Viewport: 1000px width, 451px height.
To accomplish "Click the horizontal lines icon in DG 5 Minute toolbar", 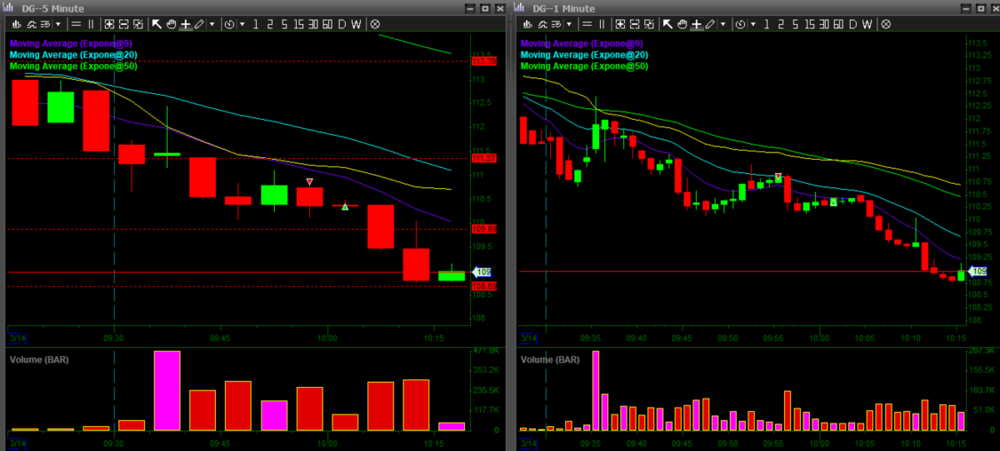I will (x=76, y=24).
